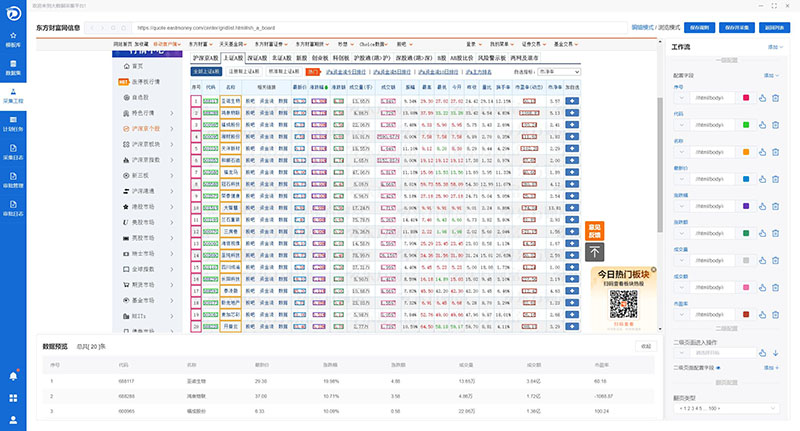Click pointer-select icon for 市盈率 field
This screenshot has width=800, height=431.
coord(761,315)
